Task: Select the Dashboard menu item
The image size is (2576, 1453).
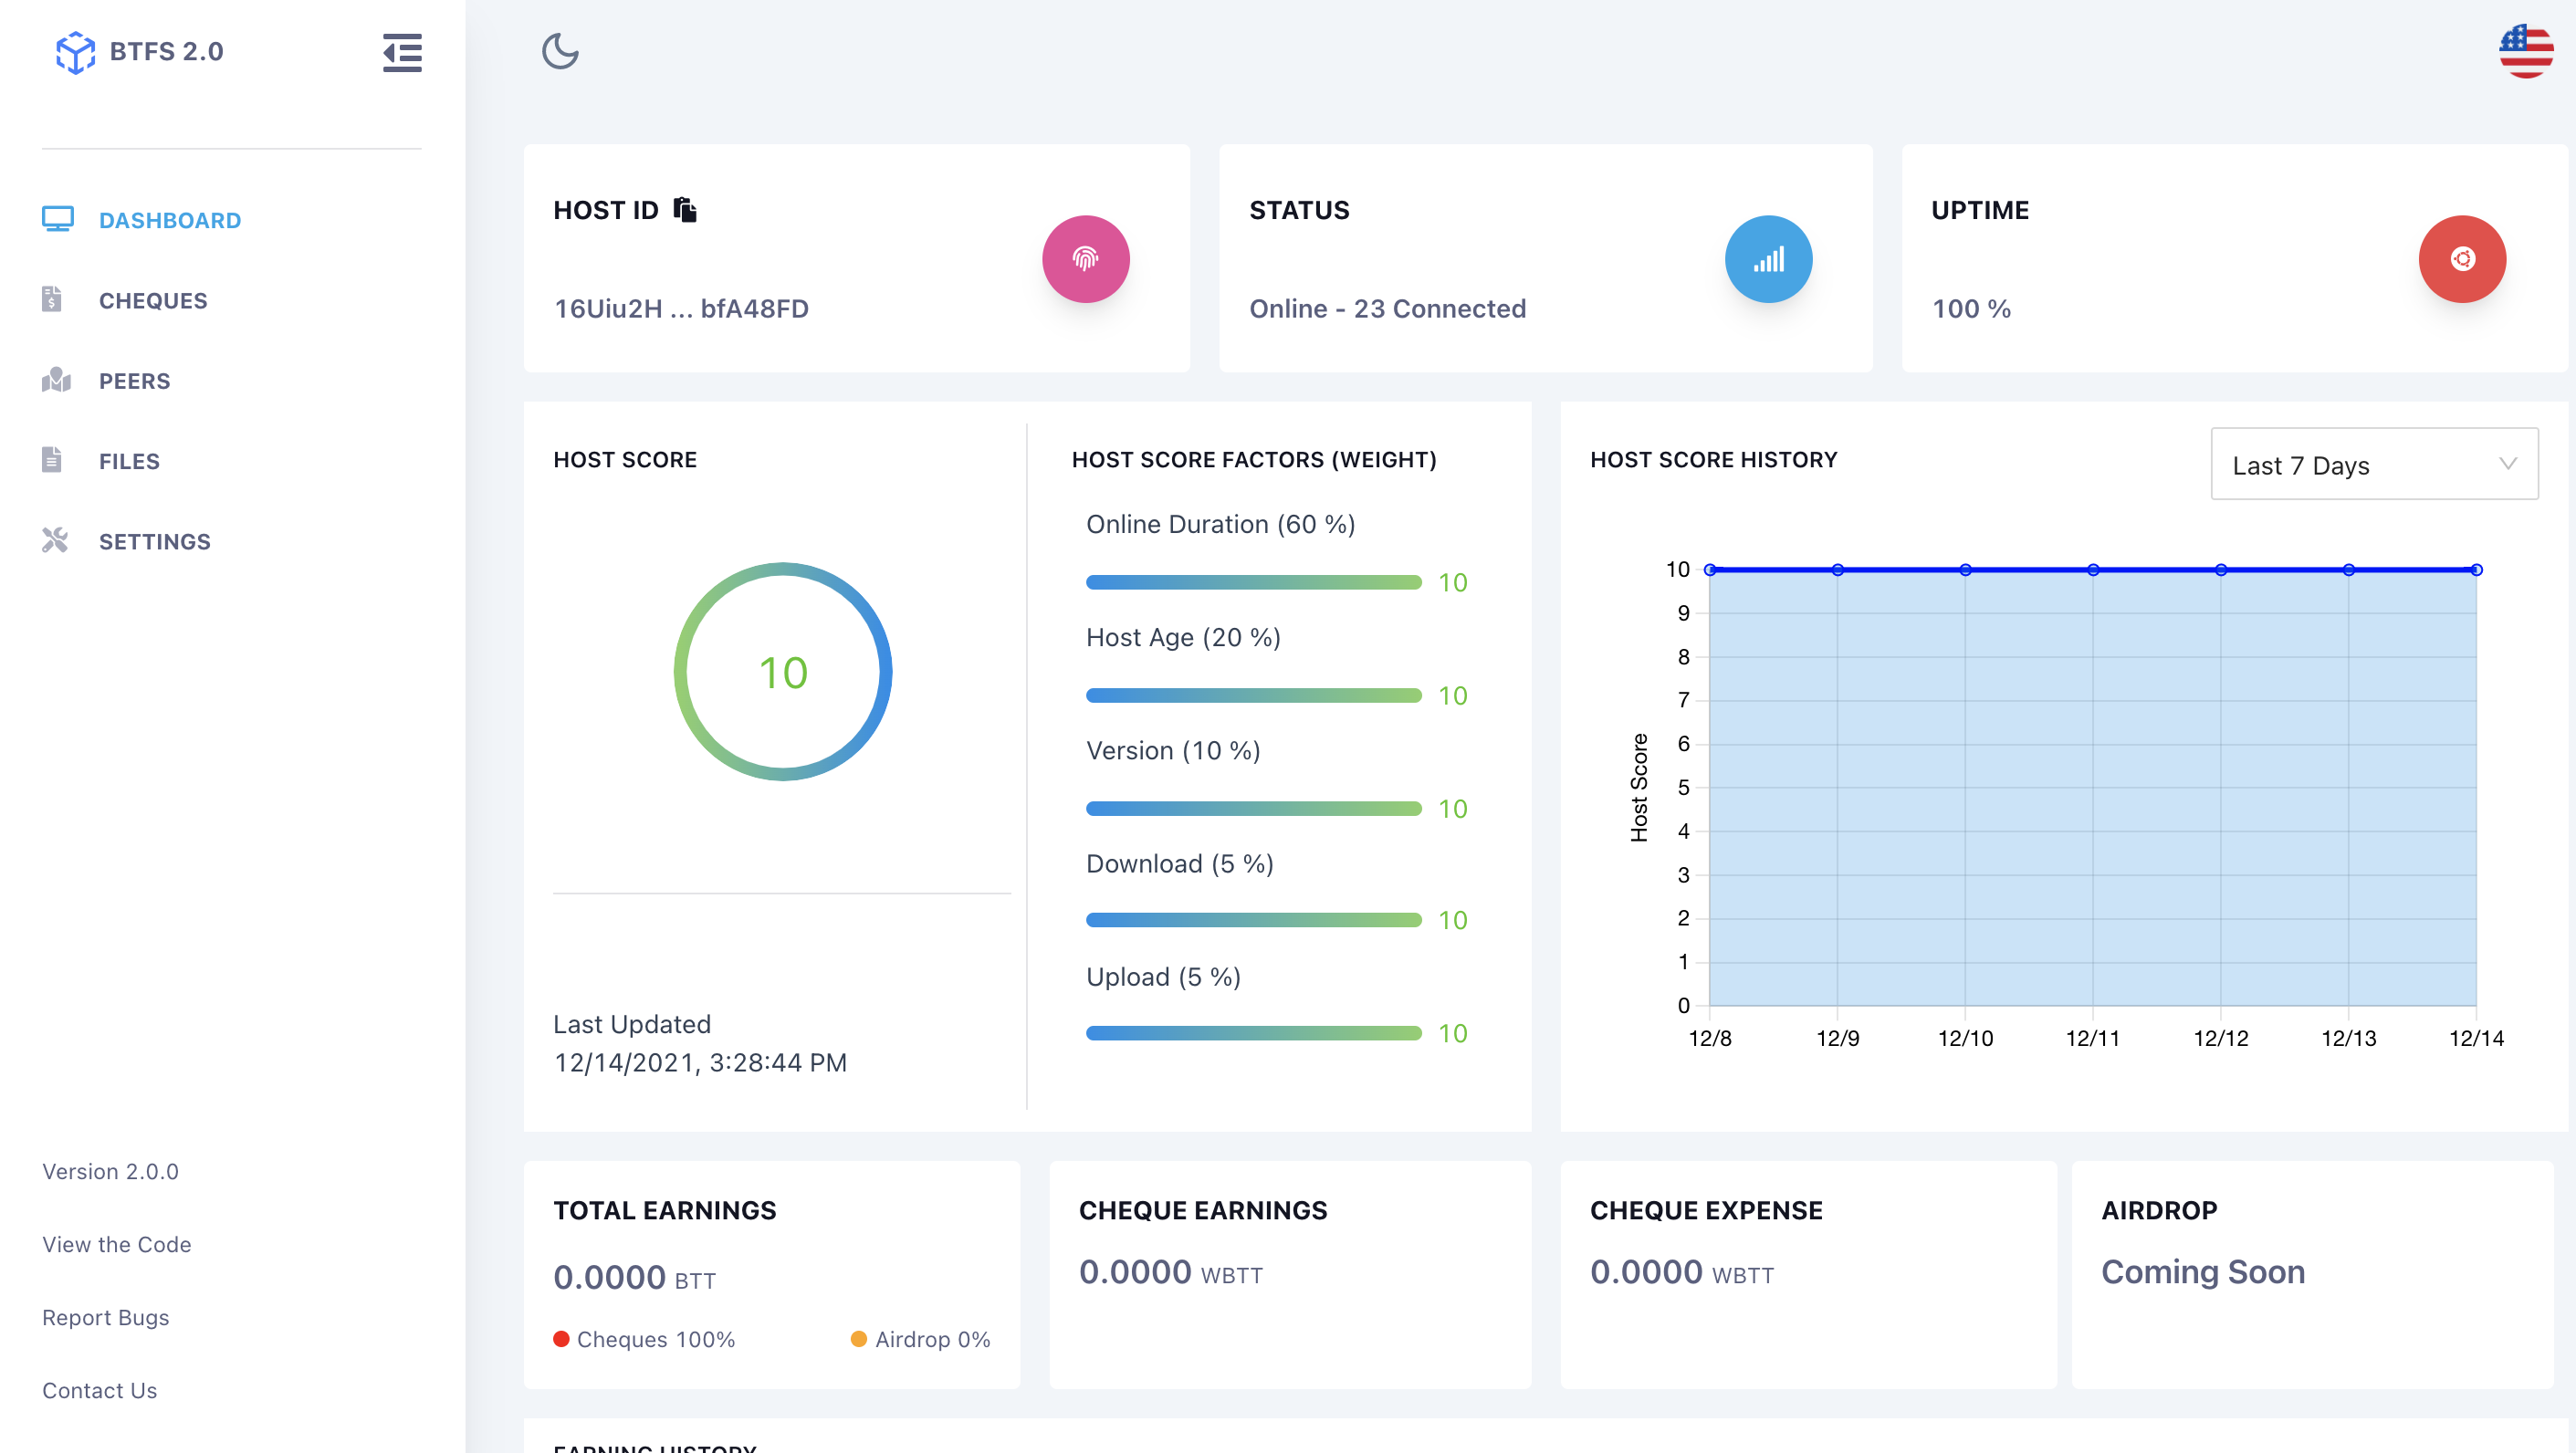Action: click(169, 220)
